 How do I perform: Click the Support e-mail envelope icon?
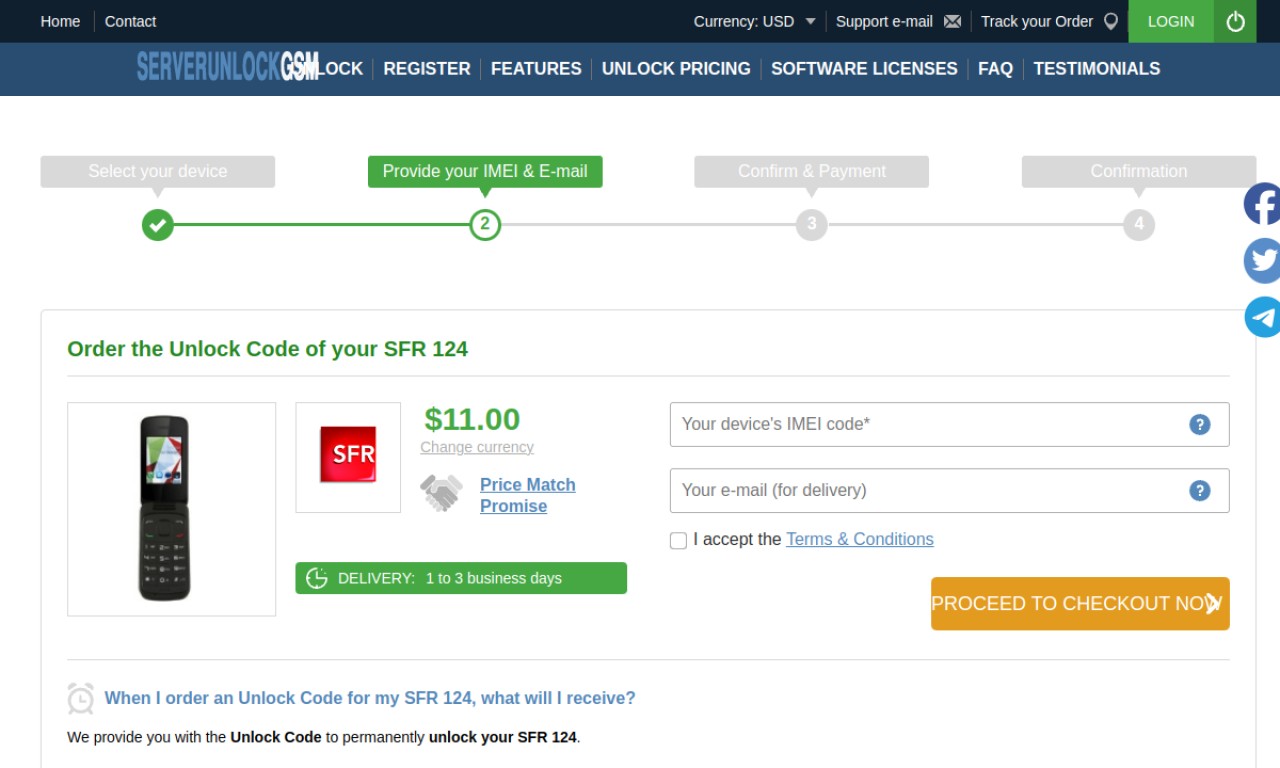952,21
